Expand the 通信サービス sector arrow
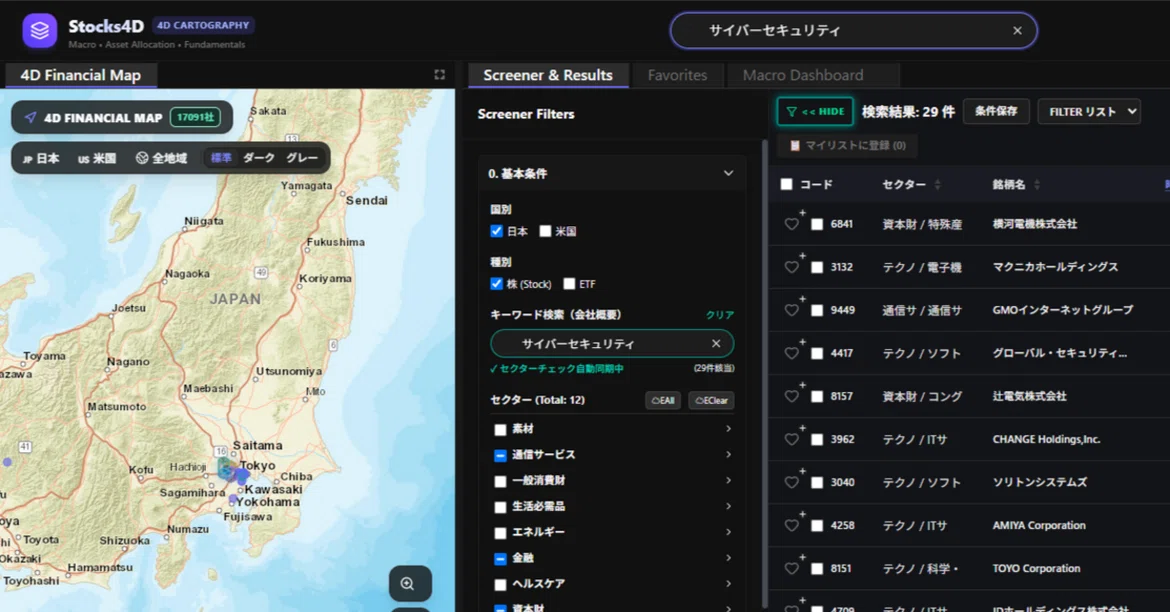1170x612 pixels. tap(728, 455)
